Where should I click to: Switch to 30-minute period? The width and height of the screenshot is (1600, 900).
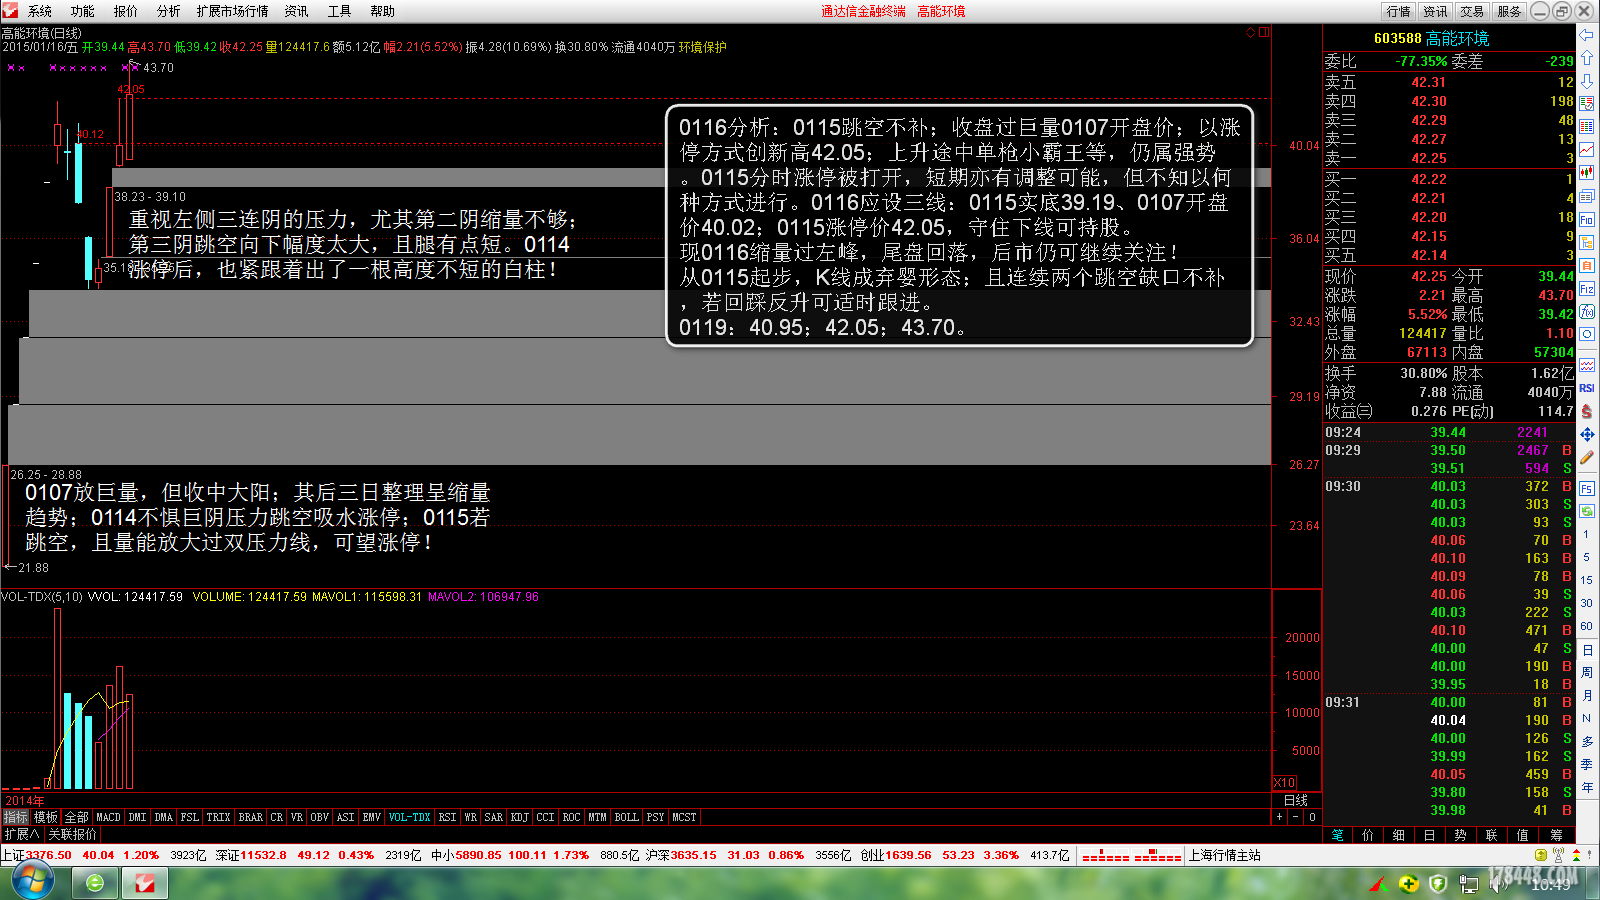click(1587, 603)
